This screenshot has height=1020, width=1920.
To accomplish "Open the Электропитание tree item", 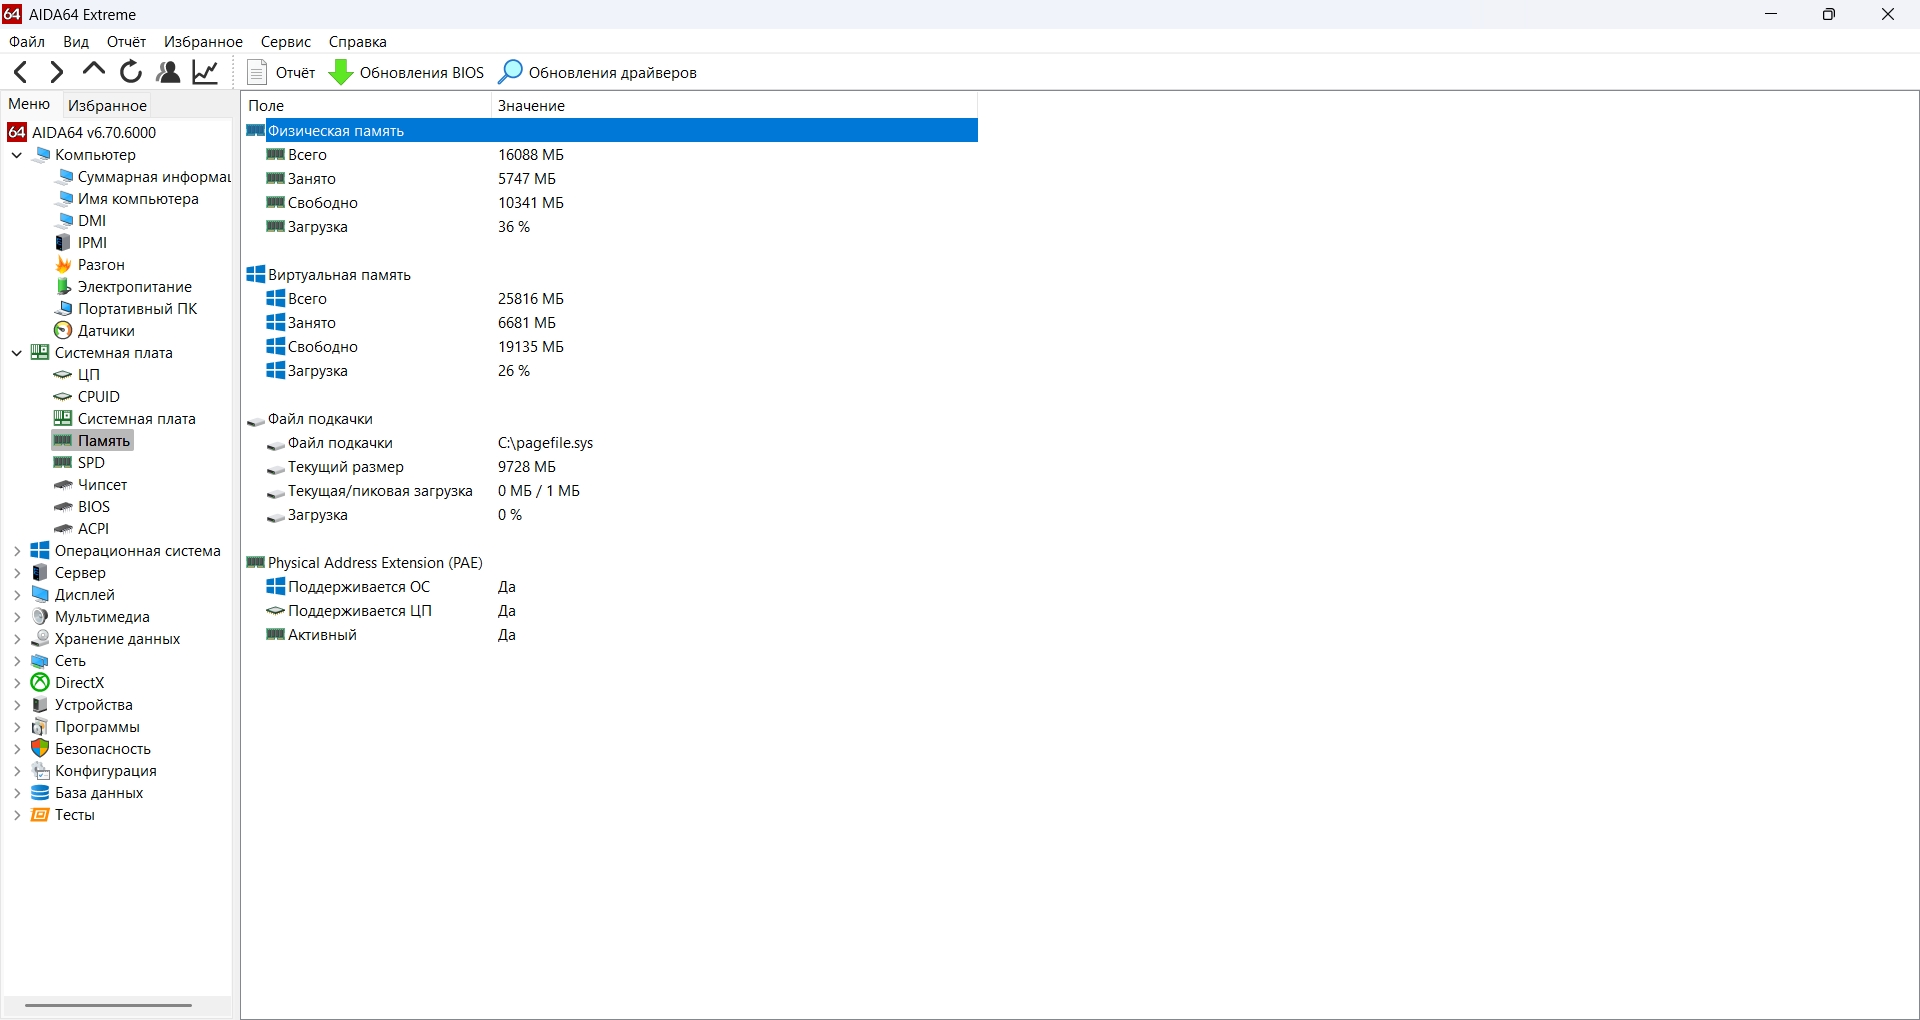I will pyautogui.click(x=124, y=287).
